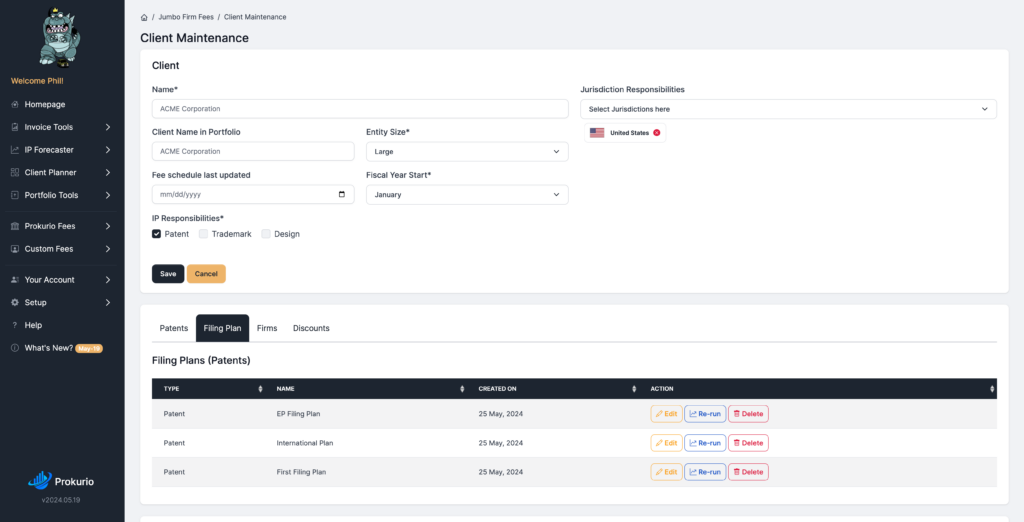
Task: Remove the United States jurisdiction via red x
Action: (656, 133)
